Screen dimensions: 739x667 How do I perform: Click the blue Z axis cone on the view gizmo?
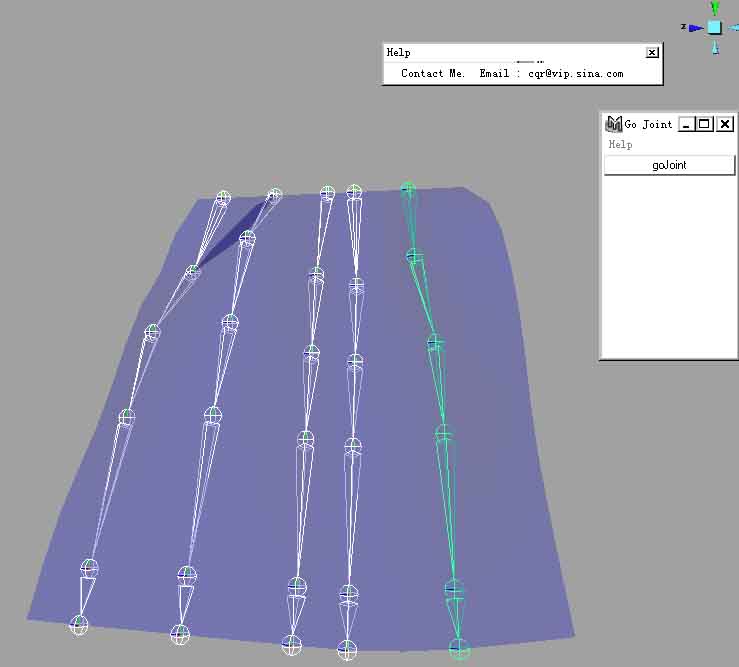(x=694, y=28)
